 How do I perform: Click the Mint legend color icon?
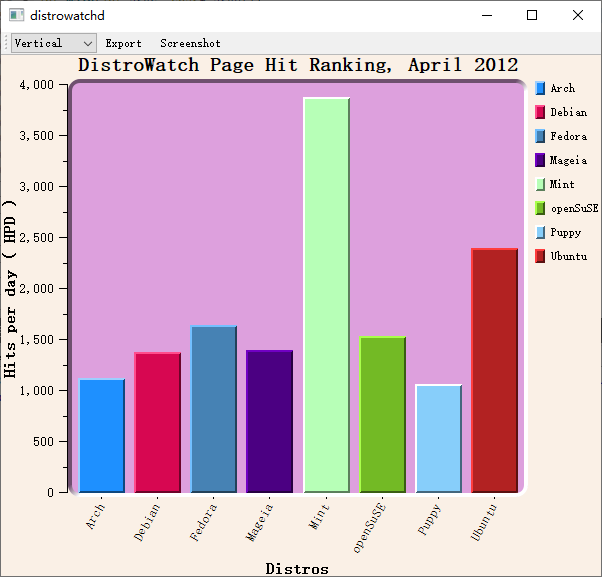[x=540, y=185]
